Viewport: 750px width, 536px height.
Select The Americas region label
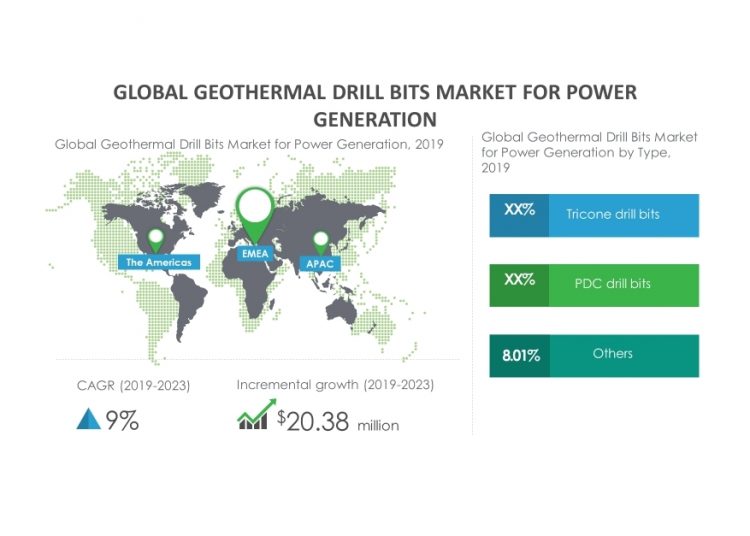pyautogui.click(x=155, y=262)
